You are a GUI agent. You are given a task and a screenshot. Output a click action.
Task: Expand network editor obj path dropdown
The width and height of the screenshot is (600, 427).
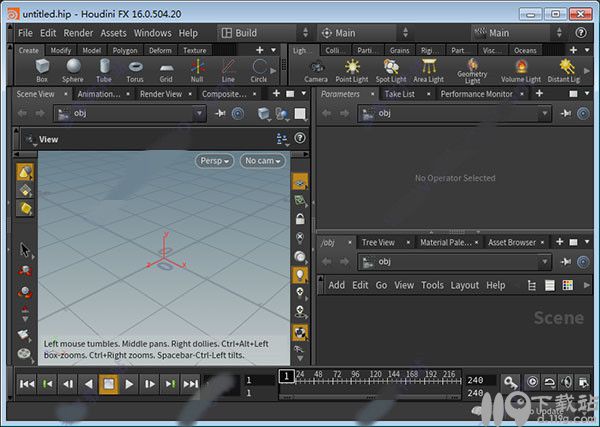pyautogui.click(x=544, y=262)
